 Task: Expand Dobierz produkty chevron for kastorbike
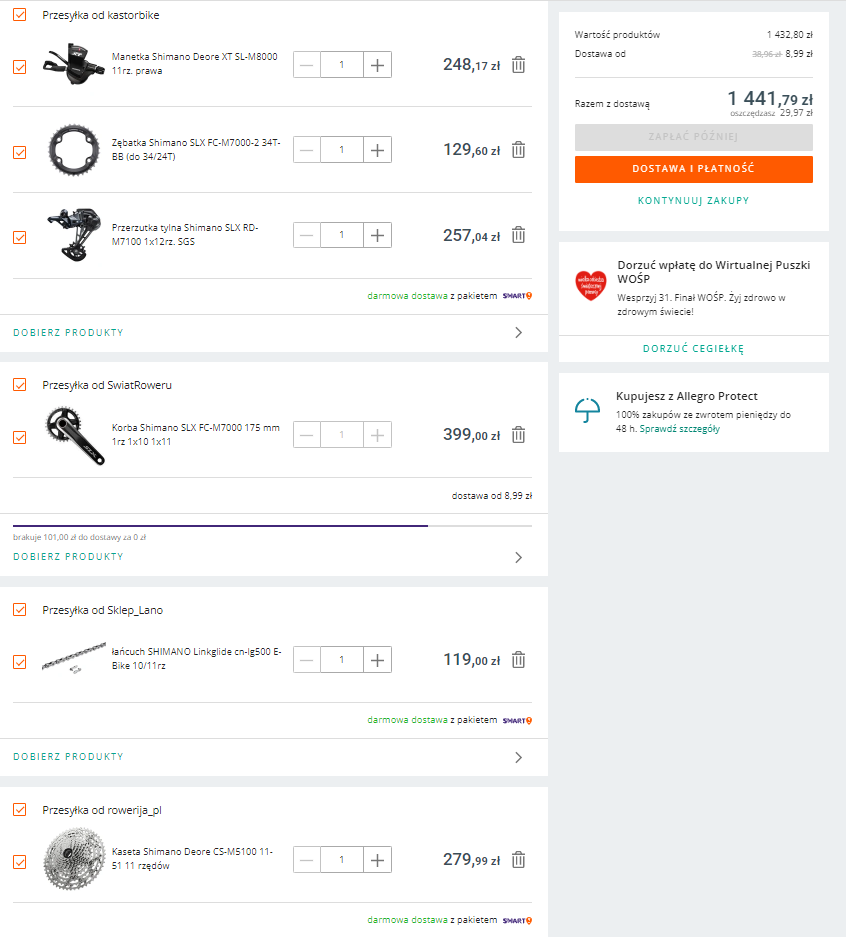tap(518, 332)
